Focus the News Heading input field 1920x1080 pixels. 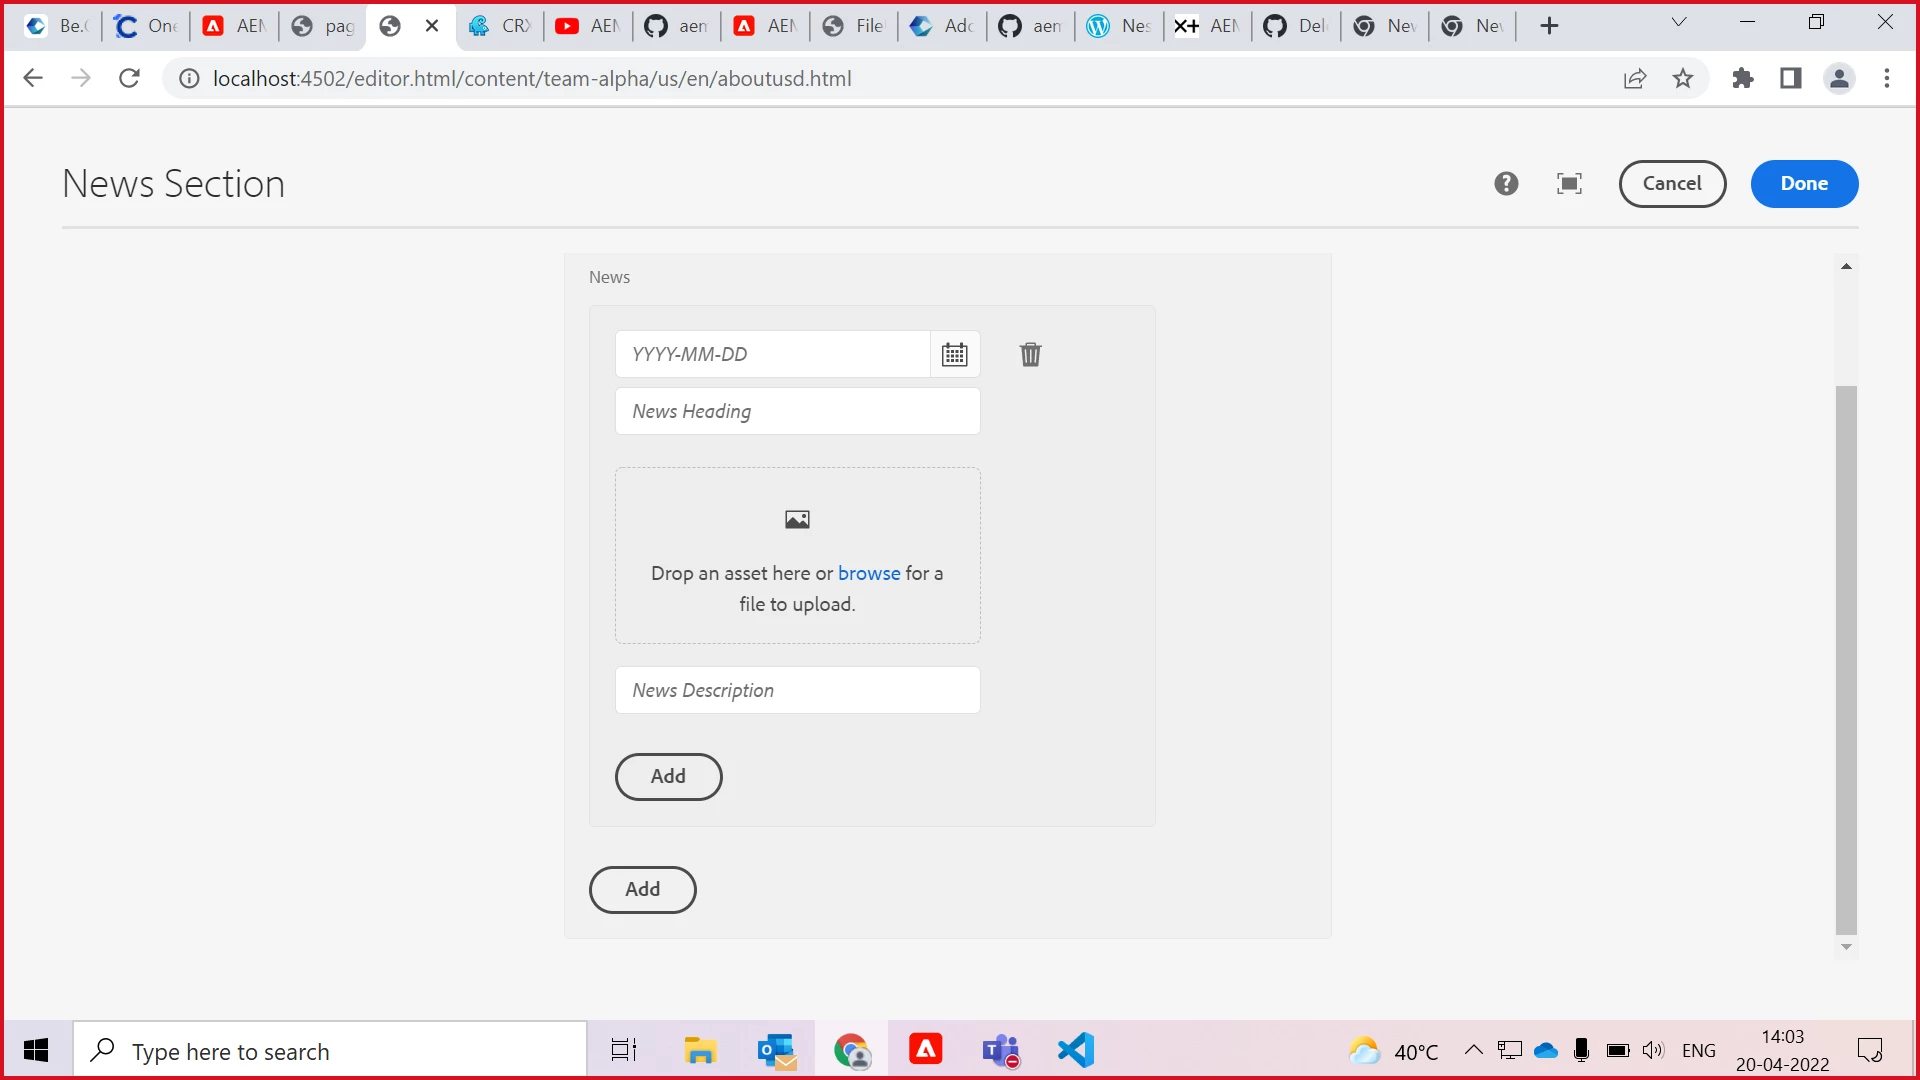pos(797,411)
